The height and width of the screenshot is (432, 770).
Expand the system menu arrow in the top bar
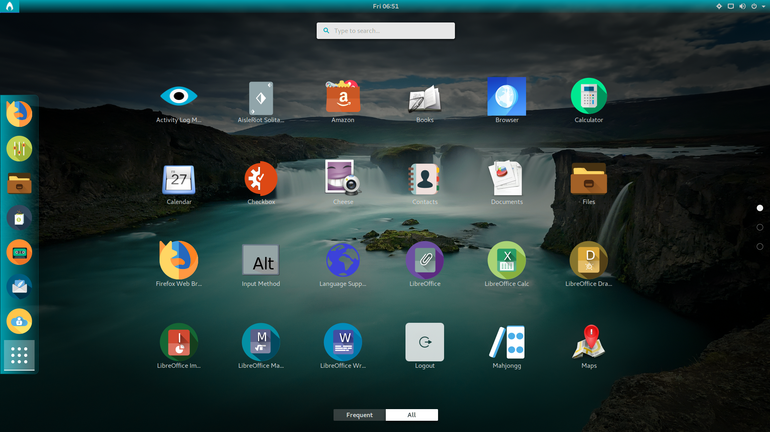[x=764, y=6]
